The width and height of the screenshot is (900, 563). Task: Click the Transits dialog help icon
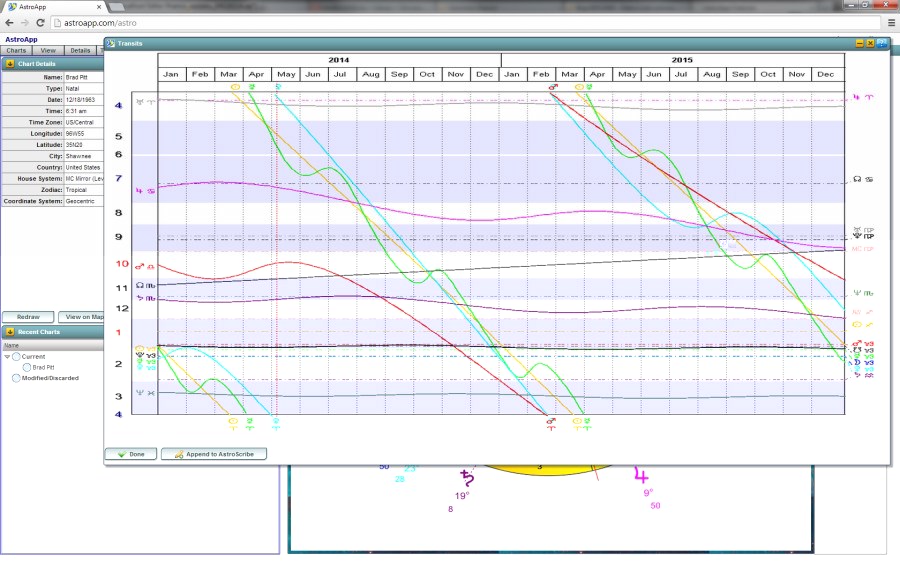[882, 44]
